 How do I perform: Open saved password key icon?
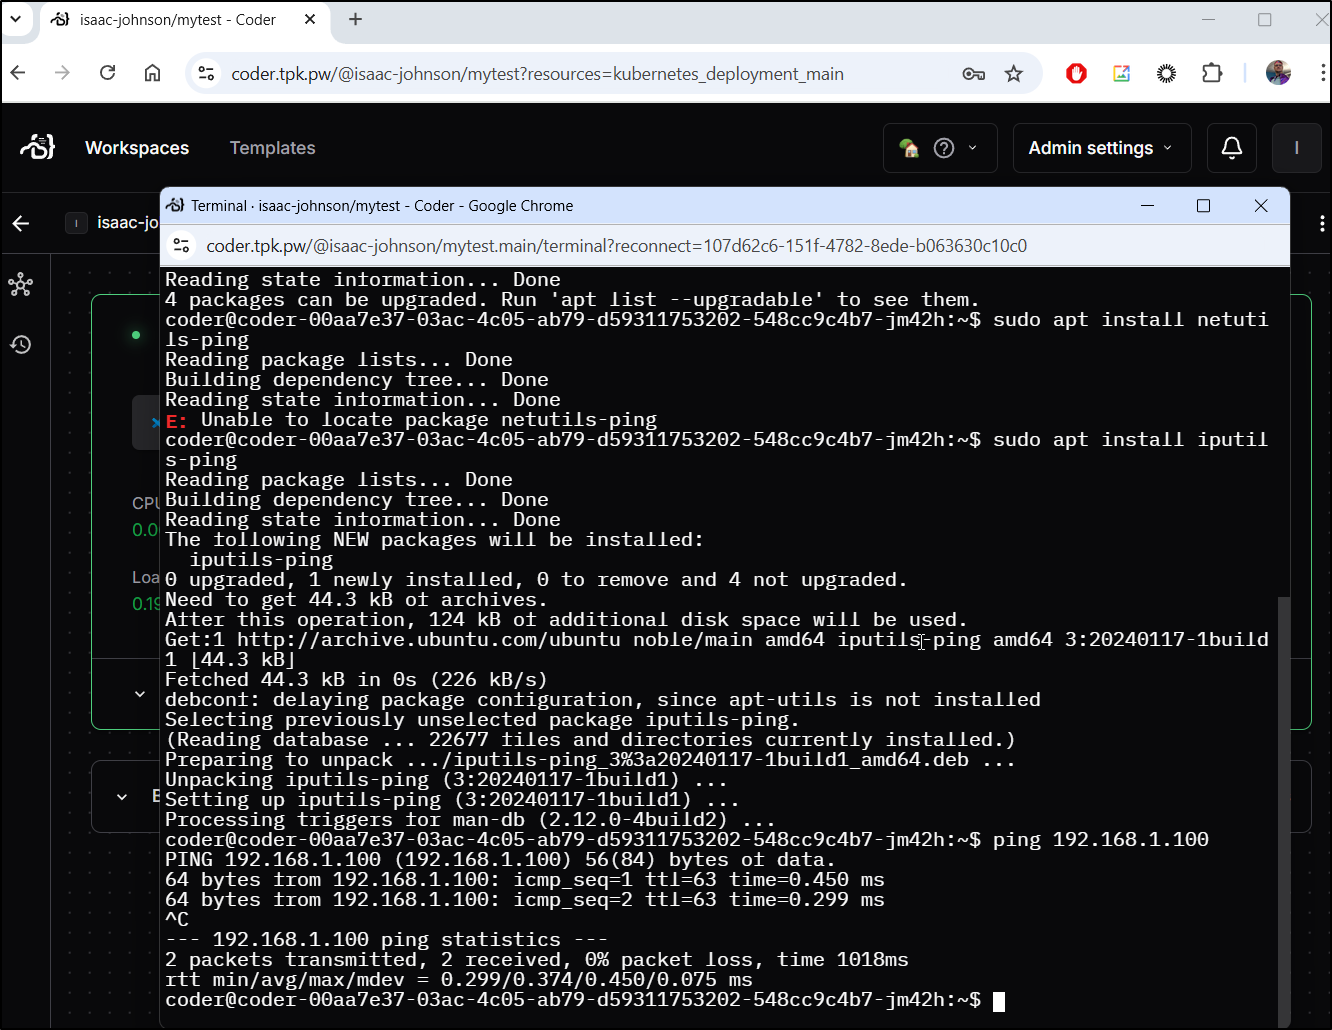click(x=973, y=74)
